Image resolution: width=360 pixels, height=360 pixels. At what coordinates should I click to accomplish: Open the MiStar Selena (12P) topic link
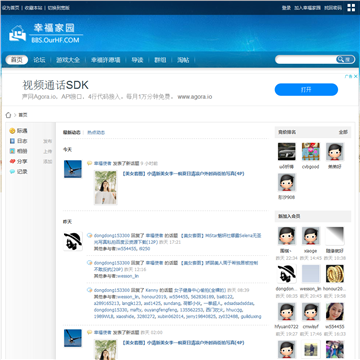[x=177, y=239]
